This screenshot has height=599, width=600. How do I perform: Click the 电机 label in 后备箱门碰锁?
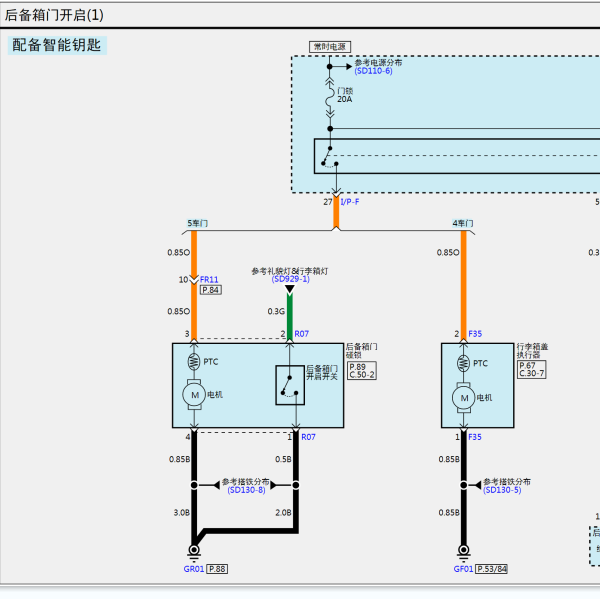point(215,395)
